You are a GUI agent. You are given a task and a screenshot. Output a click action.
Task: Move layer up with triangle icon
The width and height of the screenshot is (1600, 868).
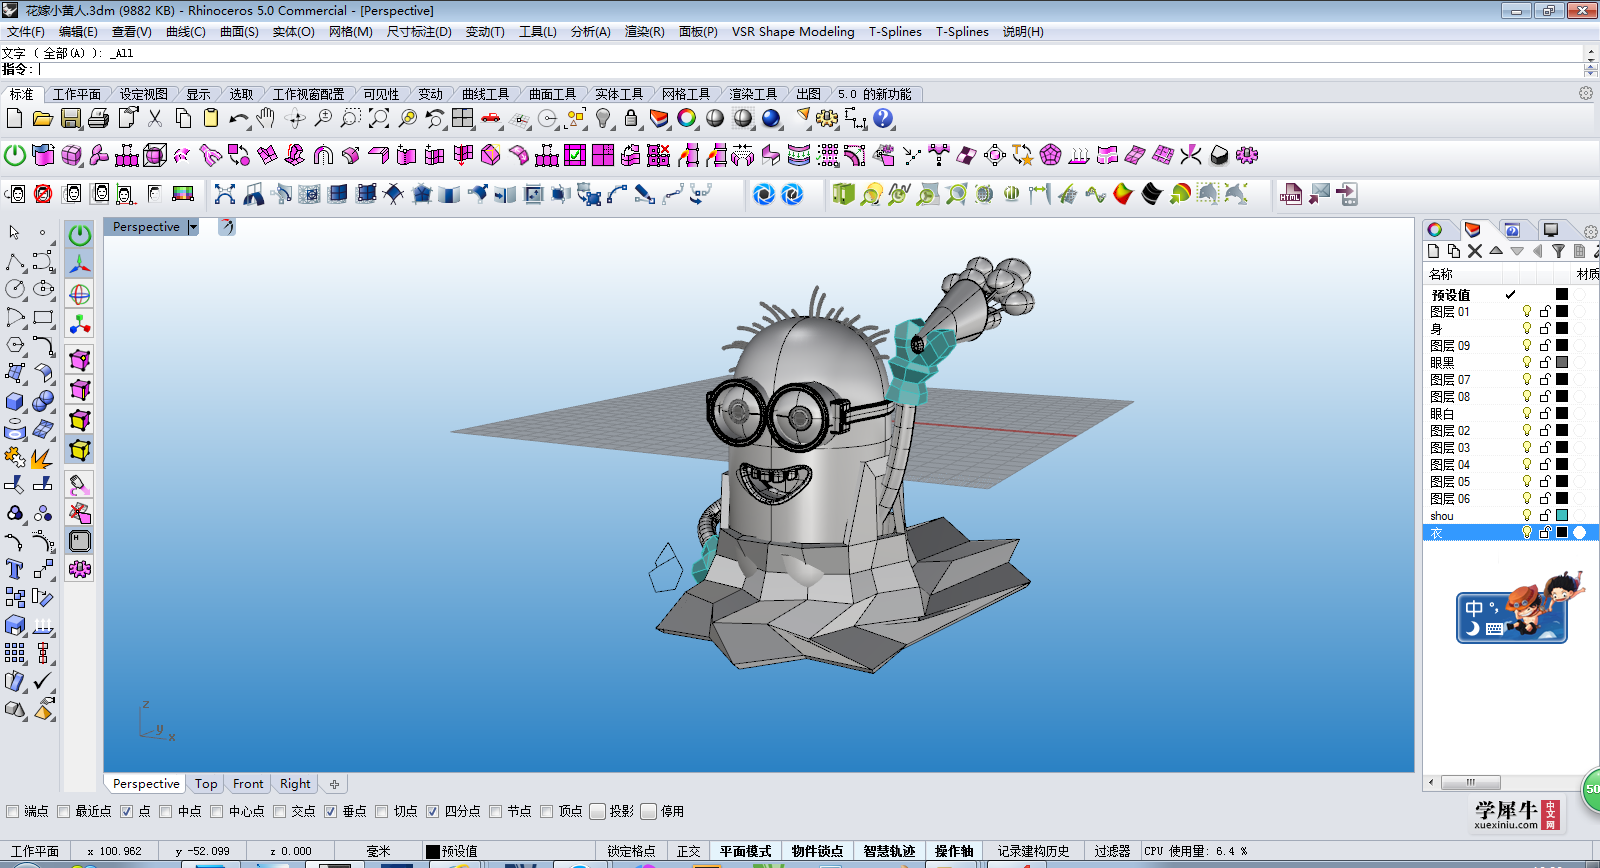[1496, 251]
